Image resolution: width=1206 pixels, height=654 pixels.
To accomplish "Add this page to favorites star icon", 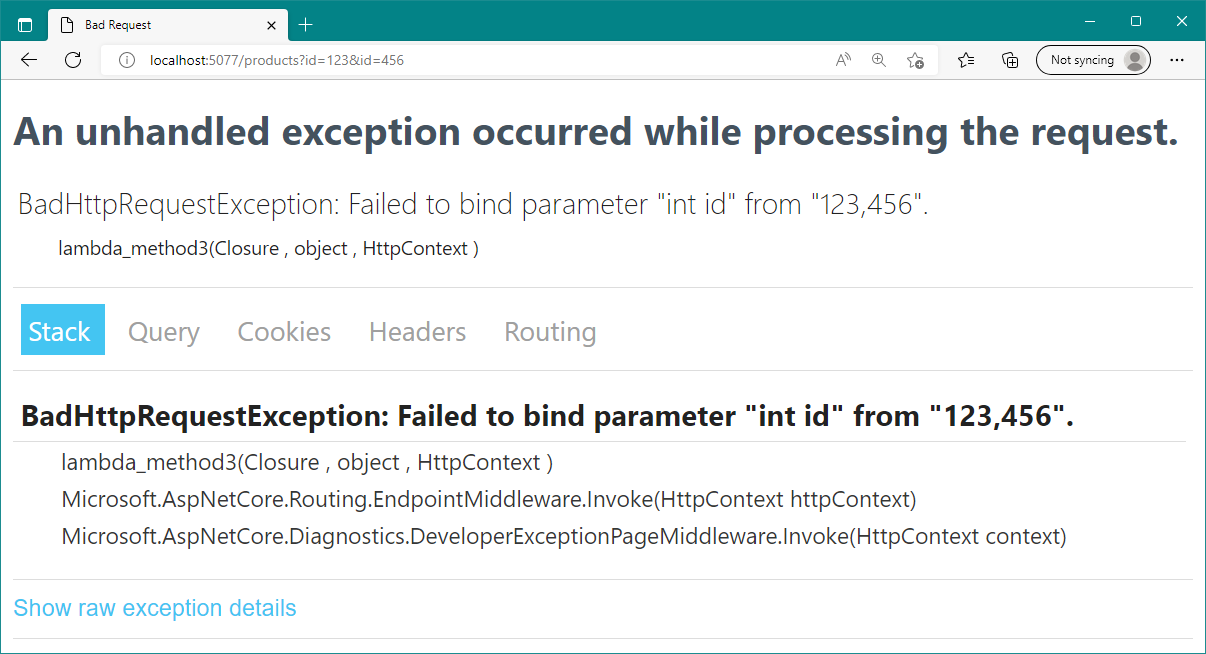I will pyautogui.click(x=915, y=60).
